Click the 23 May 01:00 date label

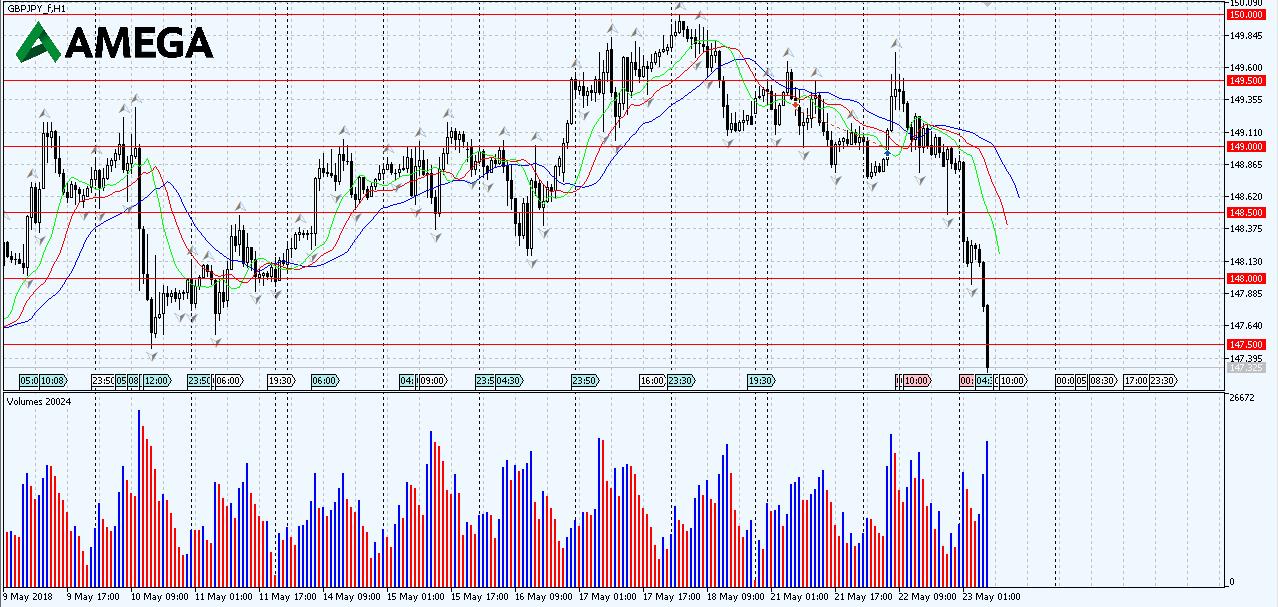coord(990,597)
